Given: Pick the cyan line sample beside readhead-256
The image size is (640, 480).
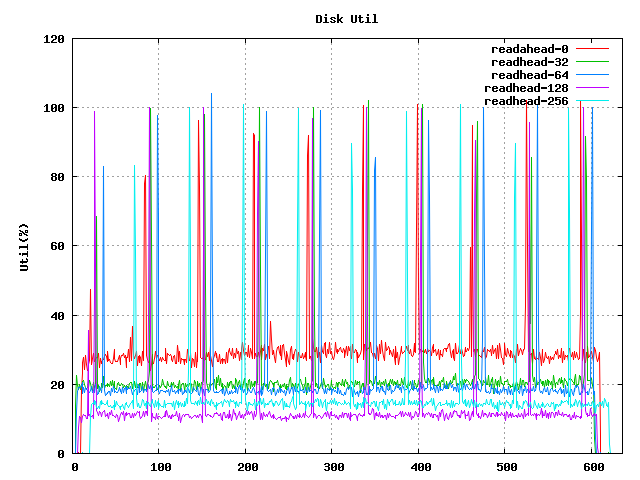Looking at the screenshot, I should (x=592, y=101).
